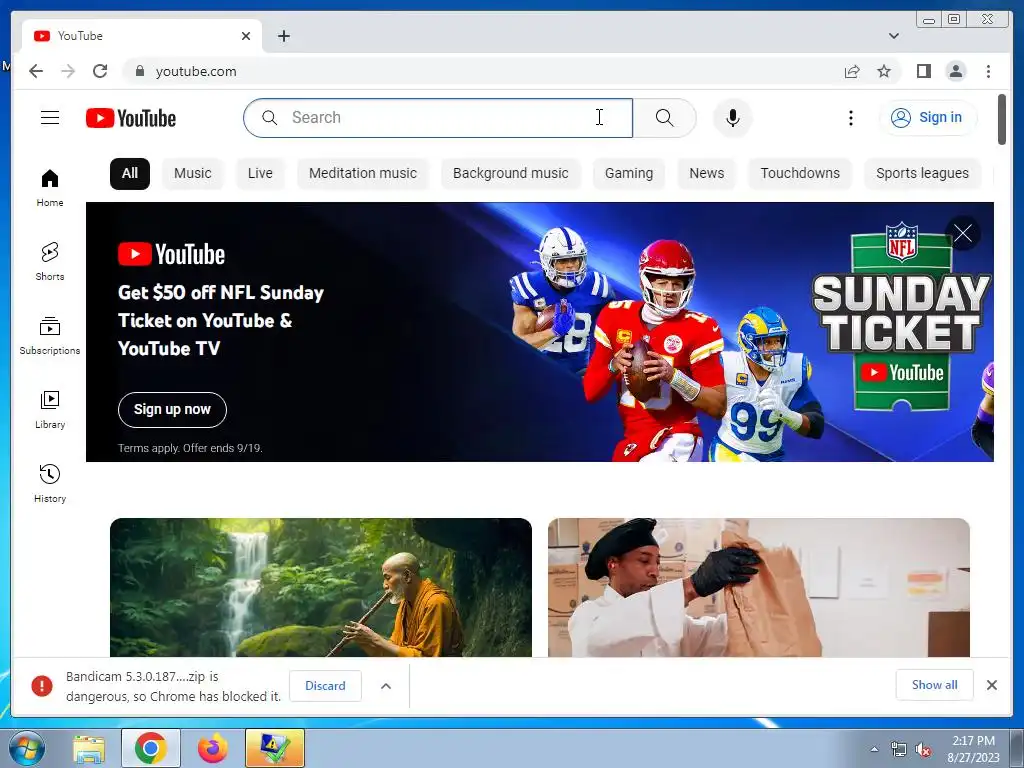This screenshot has height=768, width=1024.
Task: Open History from sidebar
Action: (50, 484)
